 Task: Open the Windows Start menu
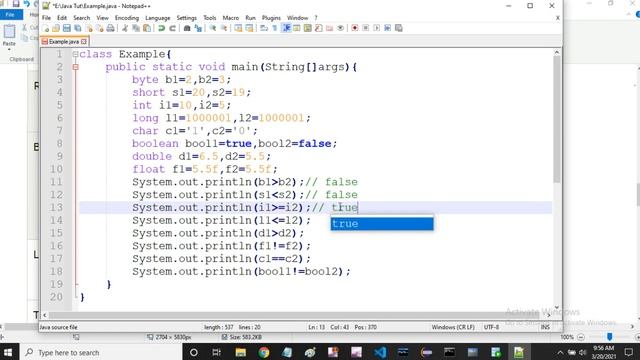[x=8, y=352]
